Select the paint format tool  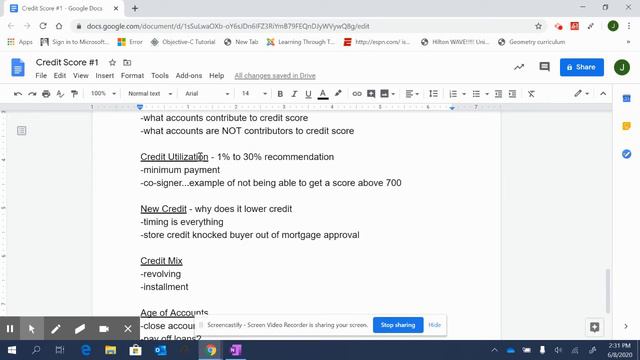(74, 94)
